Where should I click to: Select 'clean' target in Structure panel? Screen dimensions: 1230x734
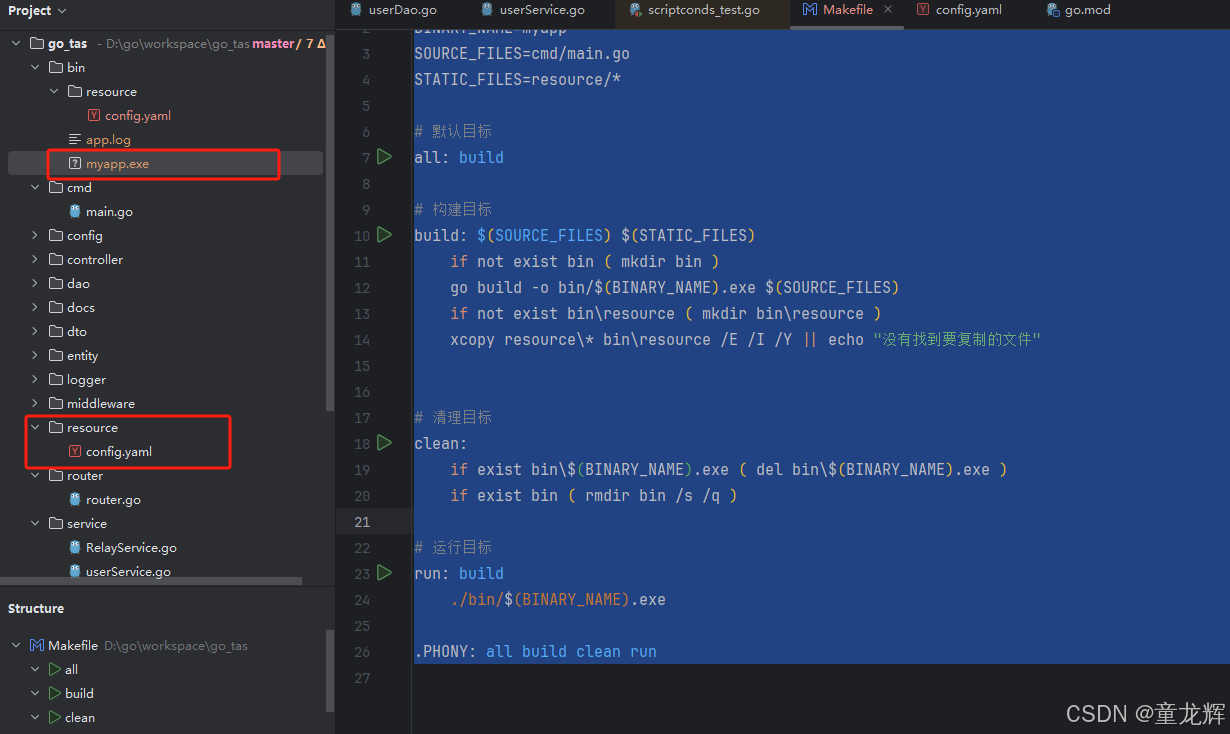point(80,718)
